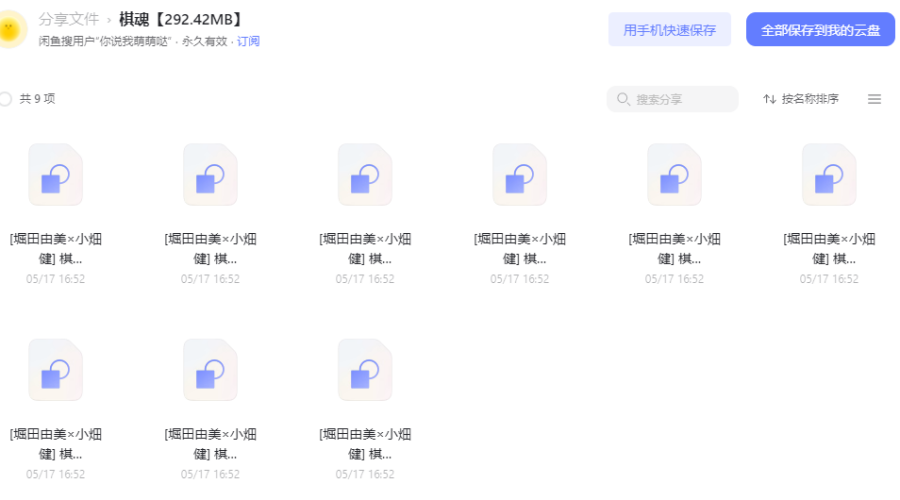Click the 棋魂【292.42MB】 folder title
This screenshot has width=900, height=500.
coord(182,20)
